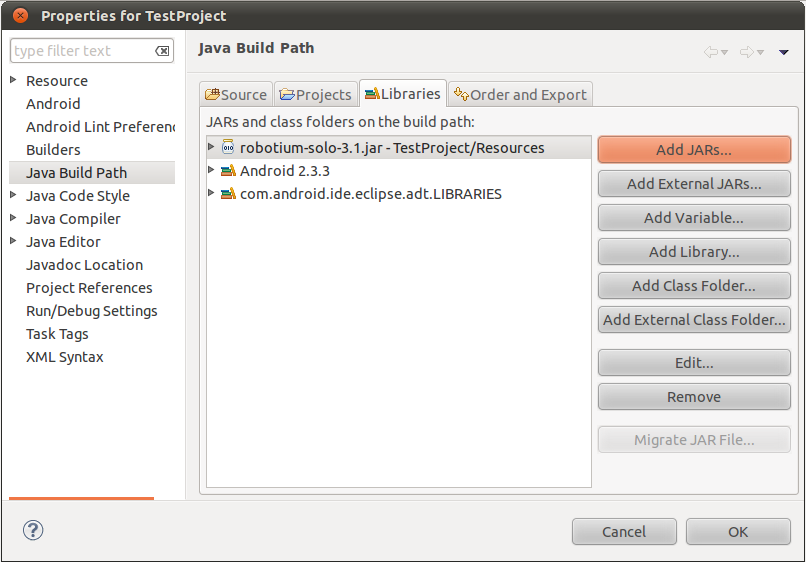The image size is (806, 562).
Task: Cancel the properties dialog
Action: pos(624,531)
